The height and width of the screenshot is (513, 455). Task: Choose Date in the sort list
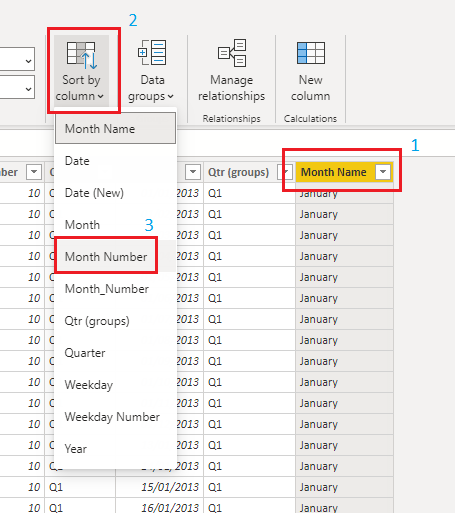pos(115,161)
